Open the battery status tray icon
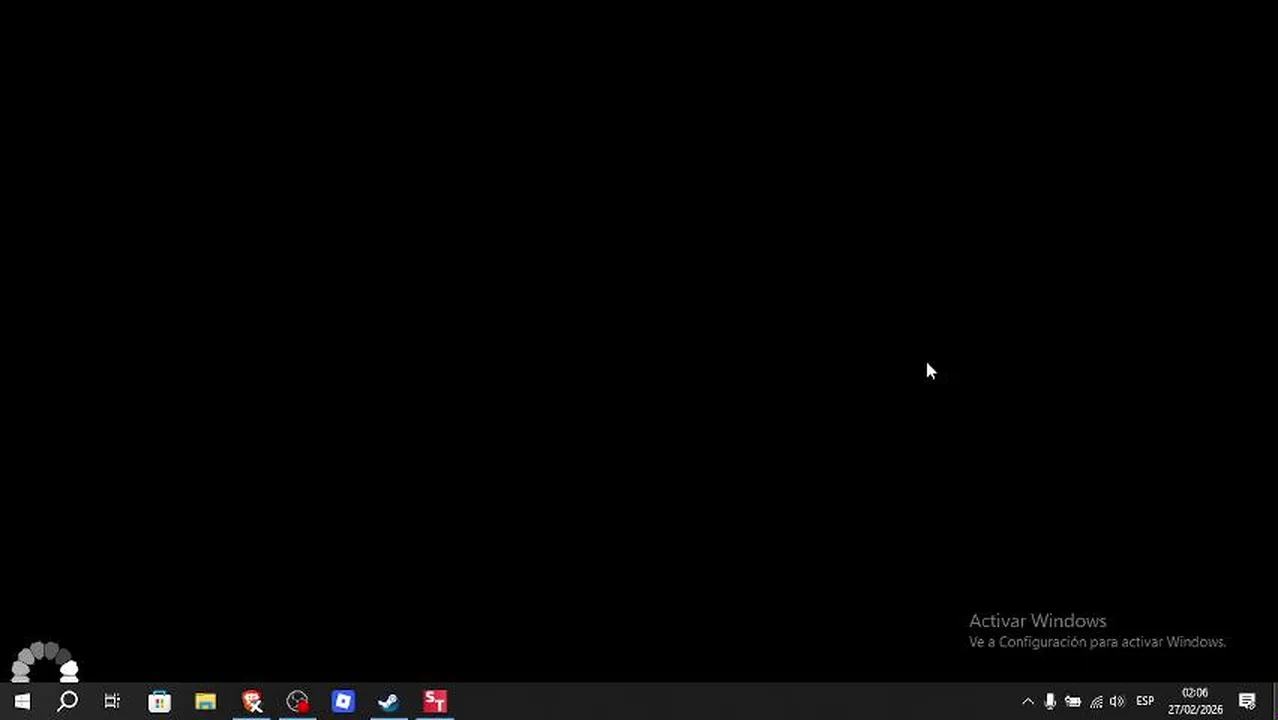The width and height of the screenshot is (1278, 720). coord(1073,702)
